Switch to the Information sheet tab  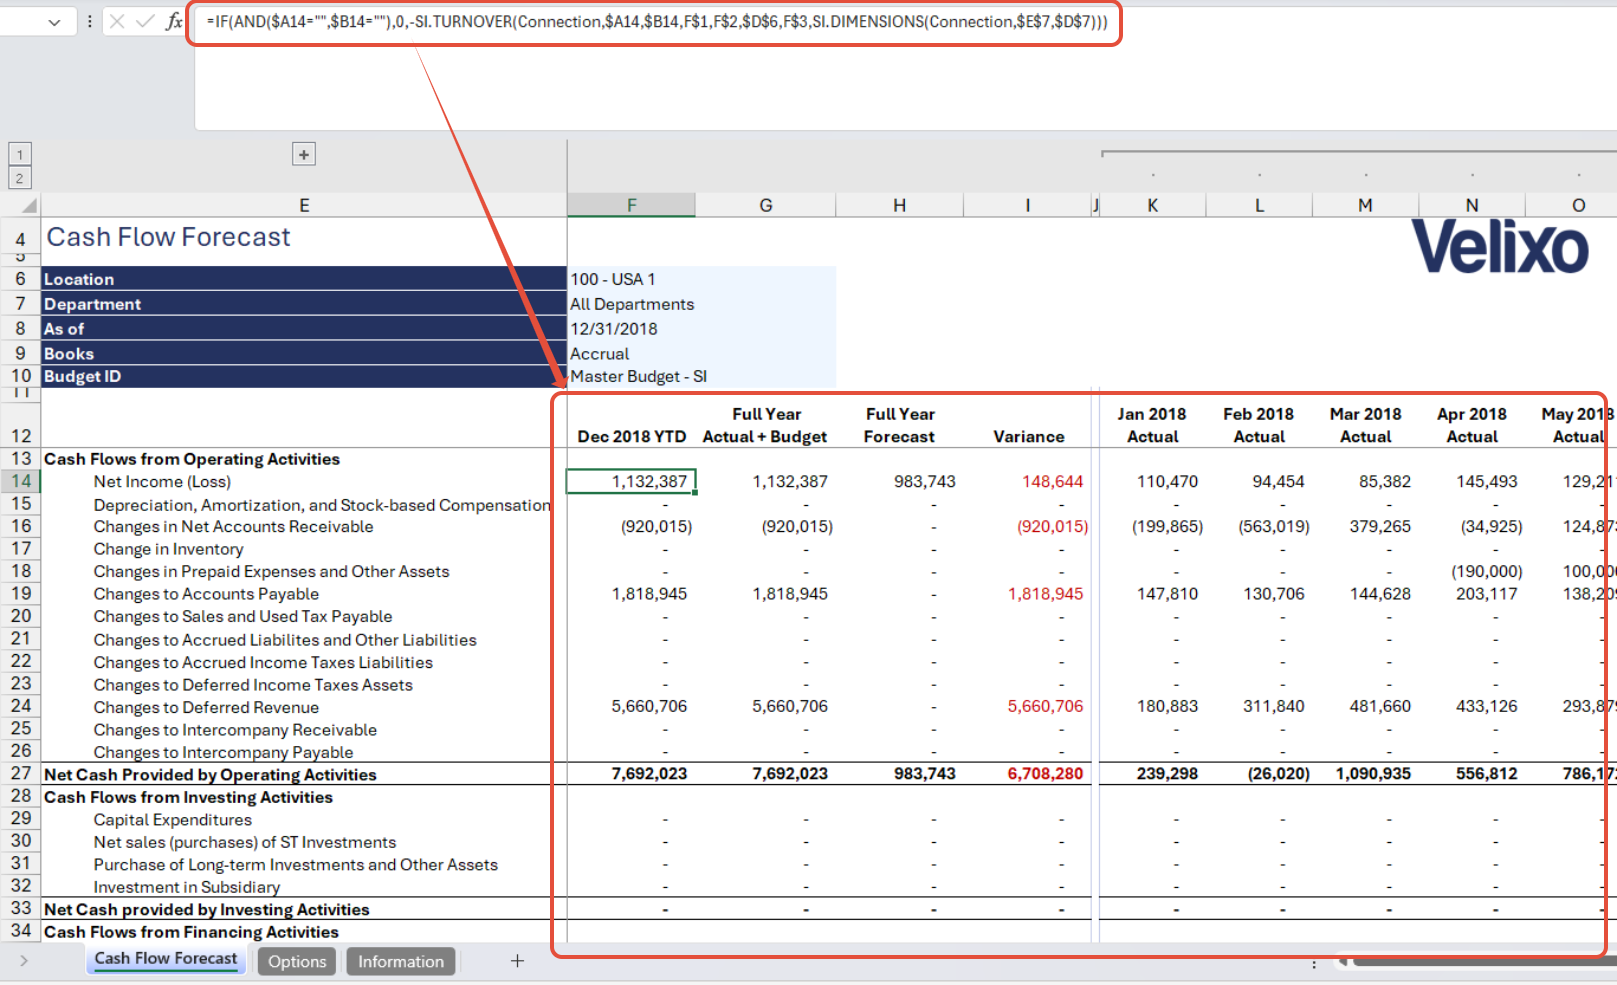[x=401, y=961]
